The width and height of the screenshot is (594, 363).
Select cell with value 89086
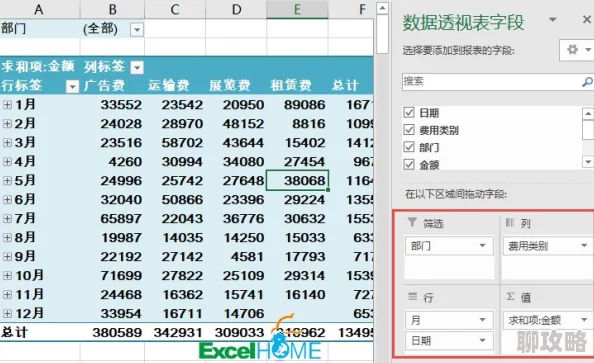297,105
